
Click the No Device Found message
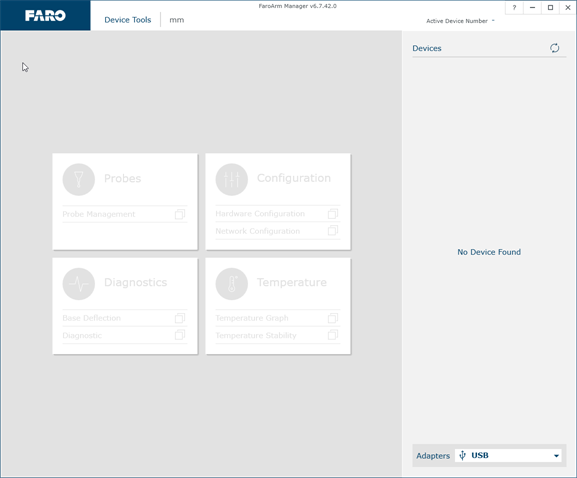tap(489, 252)
